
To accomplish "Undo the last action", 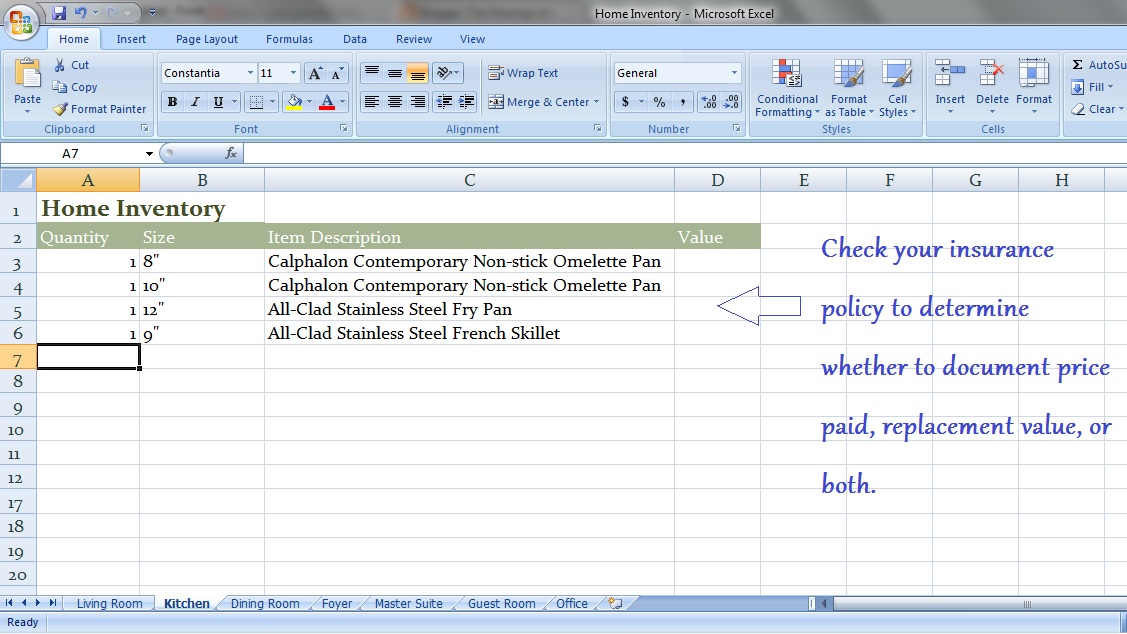I will pyautogui.click(x=80, y=13).
